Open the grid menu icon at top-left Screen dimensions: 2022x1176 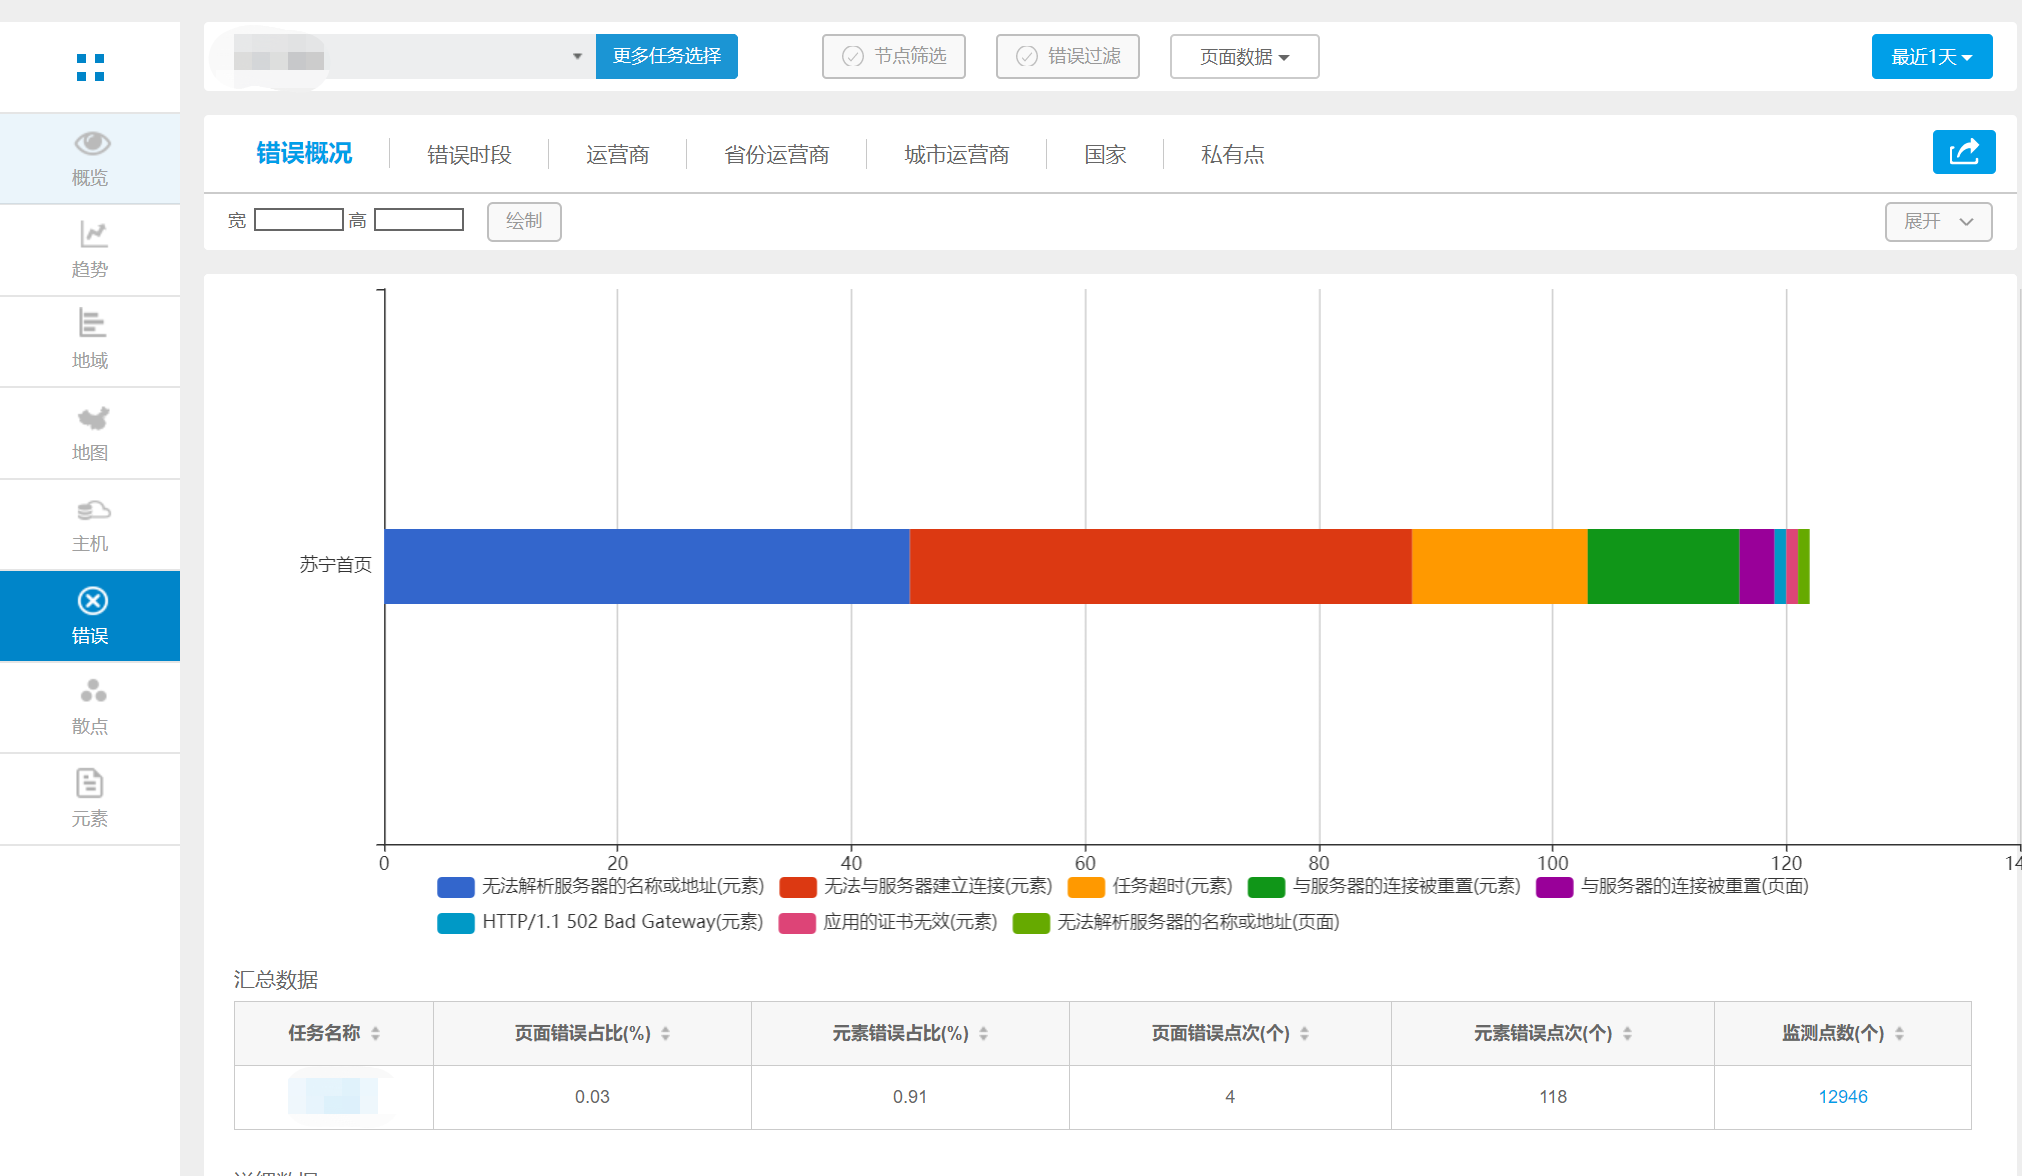pos(90,67)
